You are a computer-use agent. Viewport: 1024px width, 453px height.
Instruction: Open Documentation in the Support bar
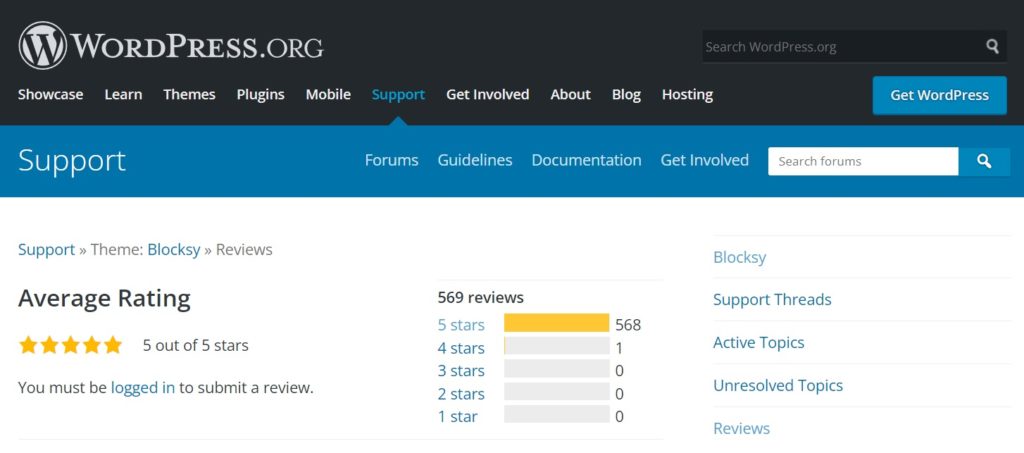point(586,160)
